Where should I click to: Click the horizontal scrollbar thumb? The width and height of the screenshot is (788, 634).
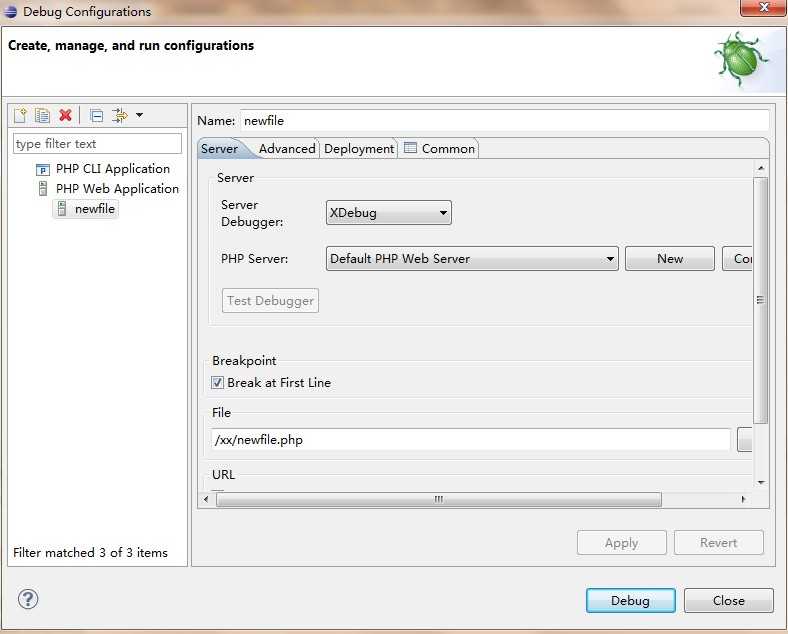(439, 499)
